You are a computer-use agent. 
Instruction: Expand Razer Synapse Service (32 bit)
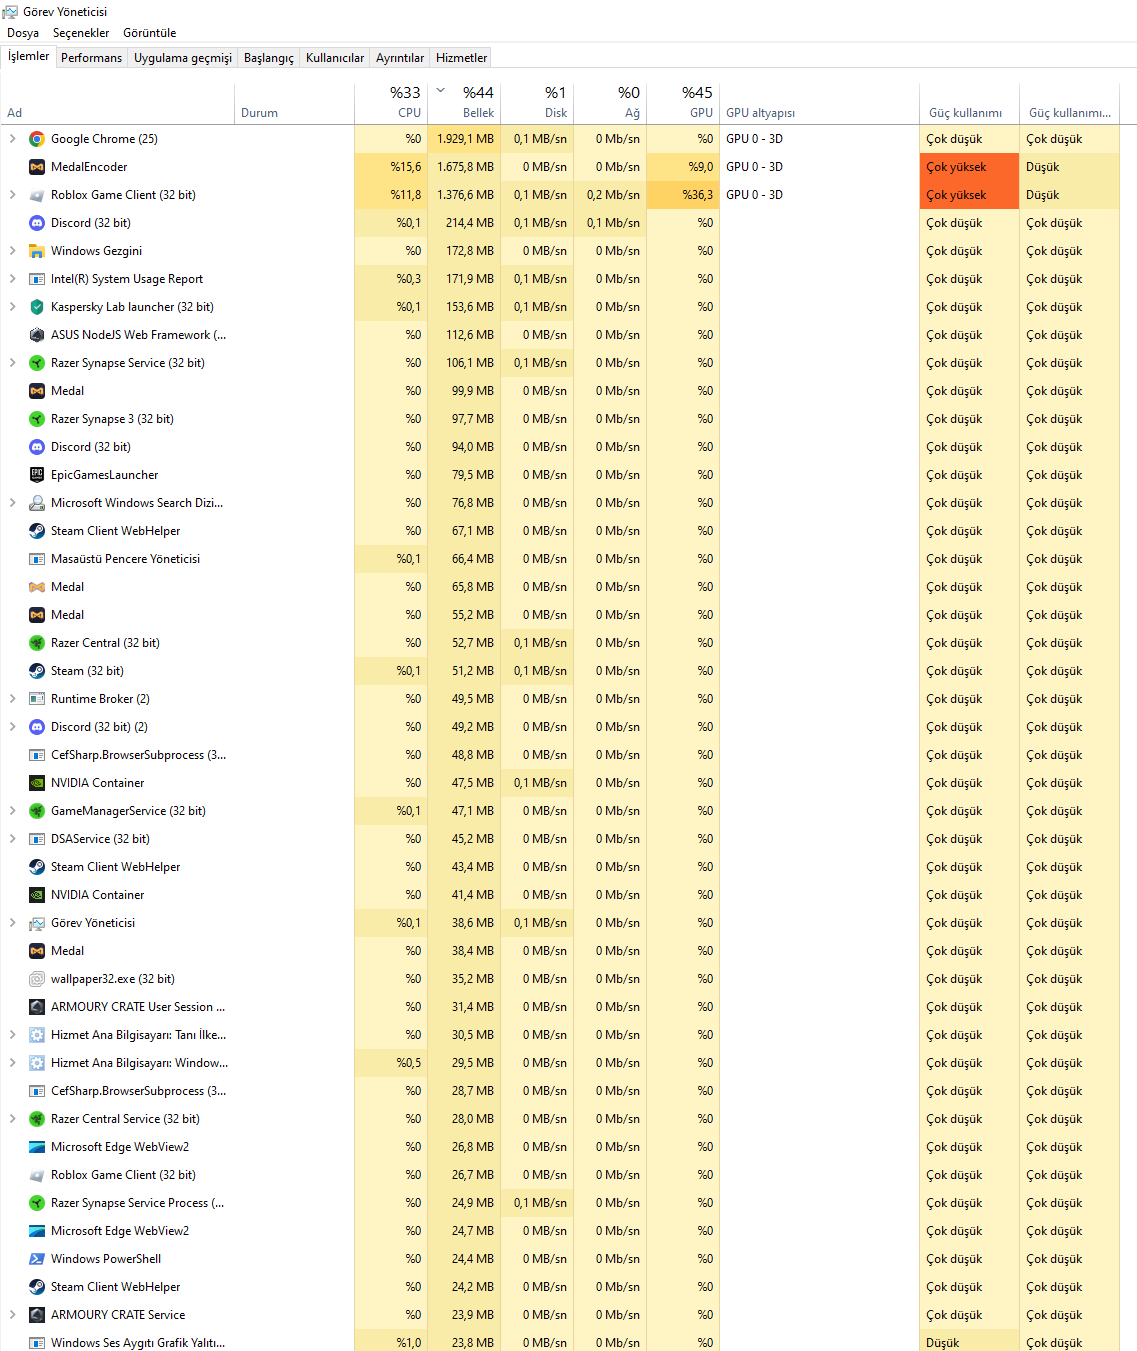coord(12,363)
